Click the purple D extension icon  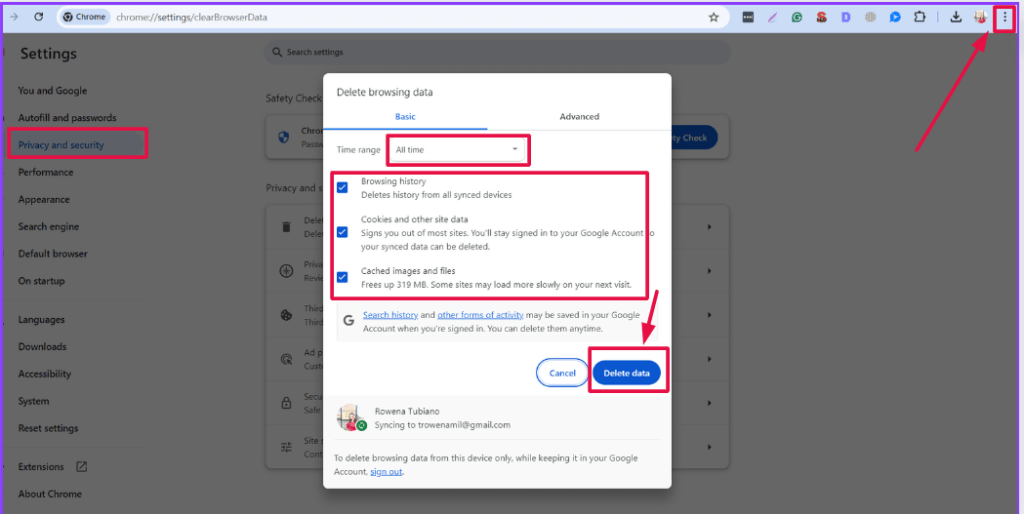pyautogui.click(x=846, y=18)
